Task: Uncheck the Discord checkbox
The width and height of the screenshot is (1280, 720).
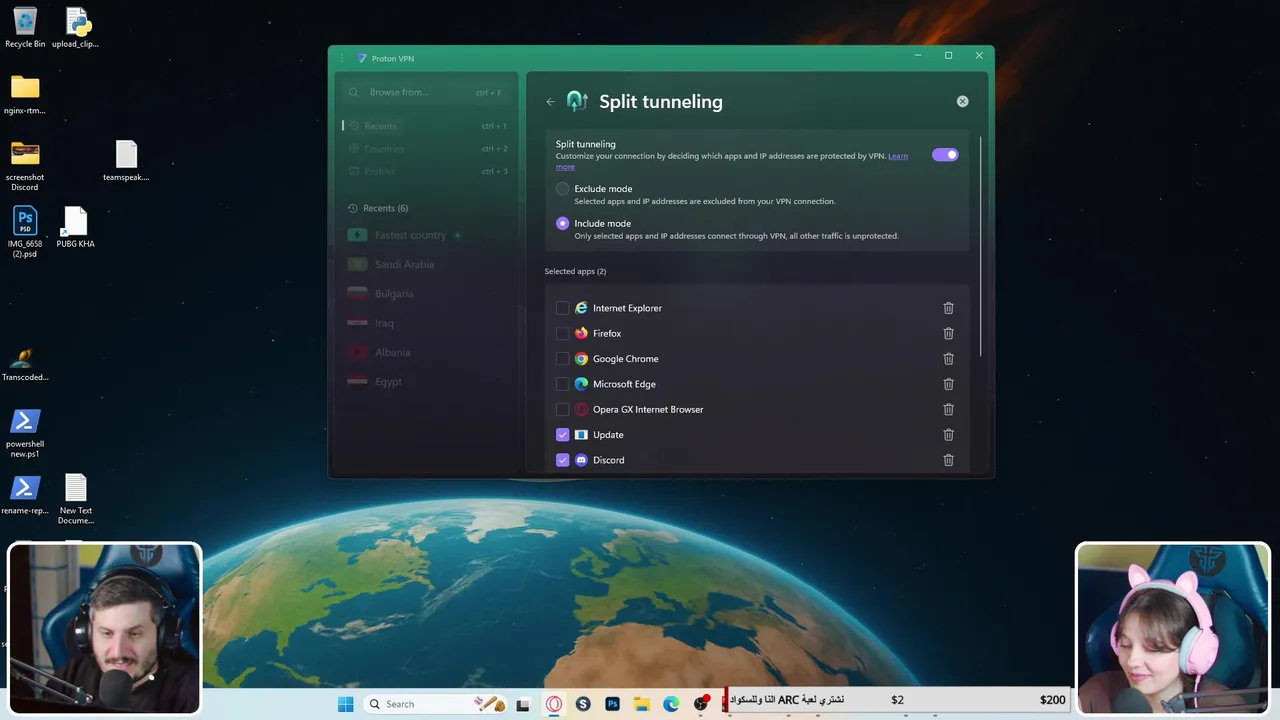Action: [x=562, y=460]
